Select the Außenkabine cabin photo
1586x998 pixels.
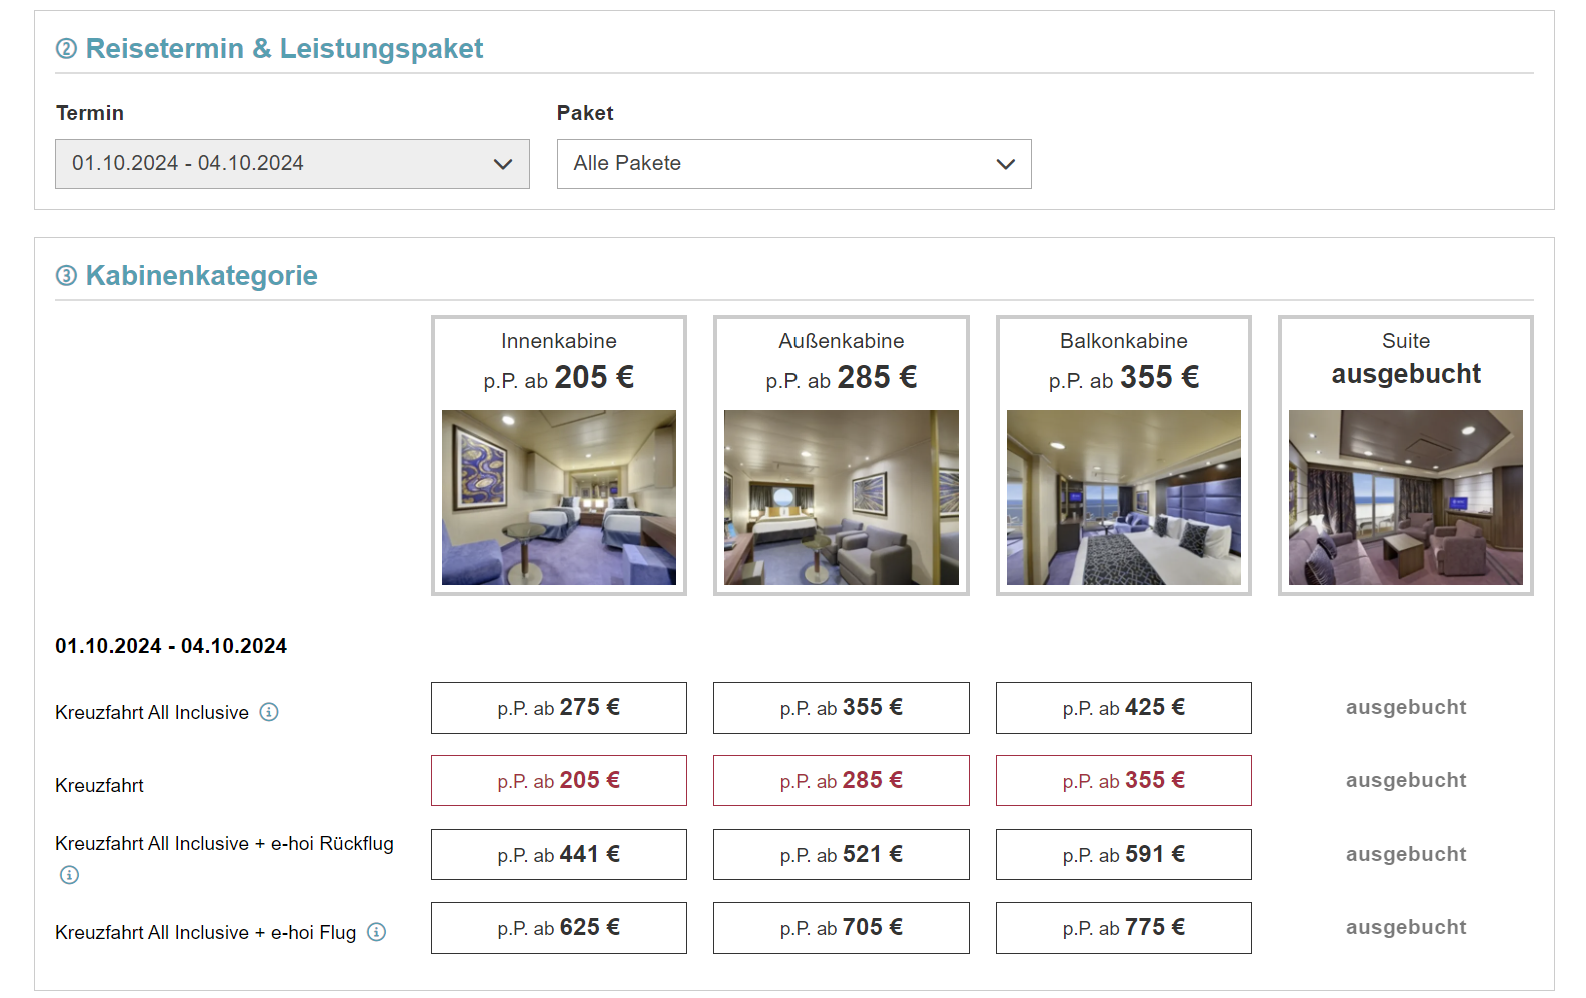[841, 497]
